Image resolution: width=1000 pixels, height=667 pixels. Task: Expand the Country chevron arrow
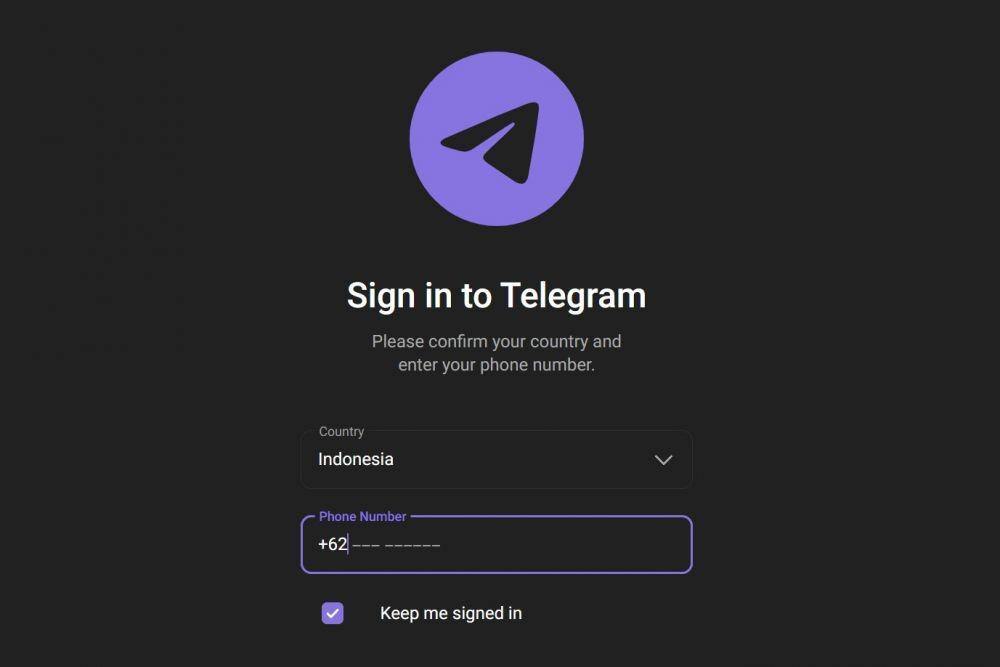point(663,460)
